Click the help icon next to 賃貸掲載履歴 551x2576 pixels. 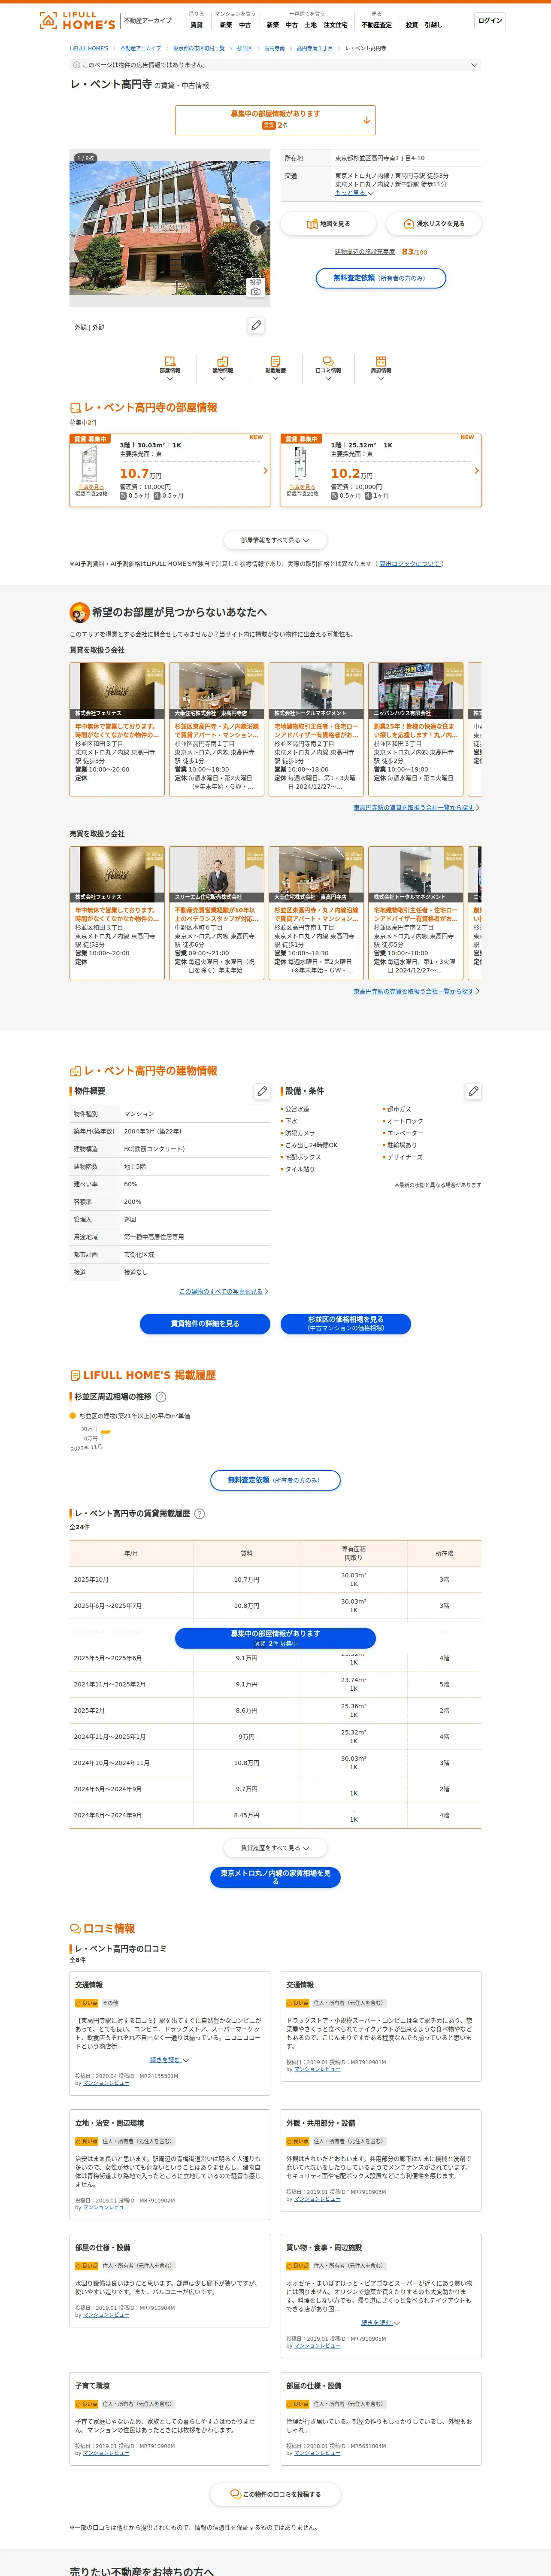point(199,1514)
